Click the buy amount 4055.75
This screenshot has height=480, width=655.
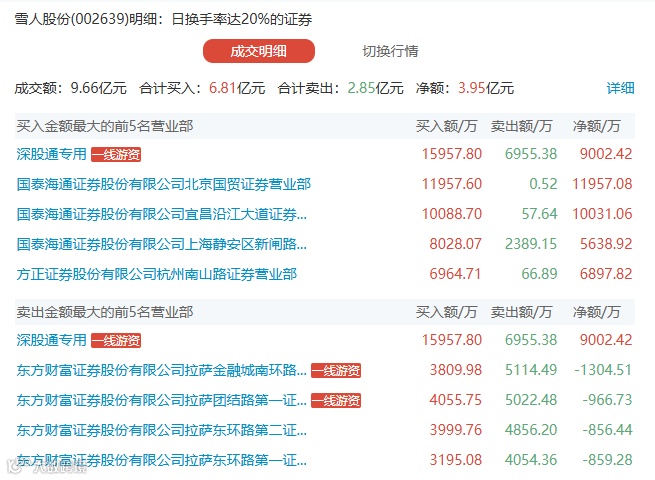pyautogui.click(x=455, y=400)
